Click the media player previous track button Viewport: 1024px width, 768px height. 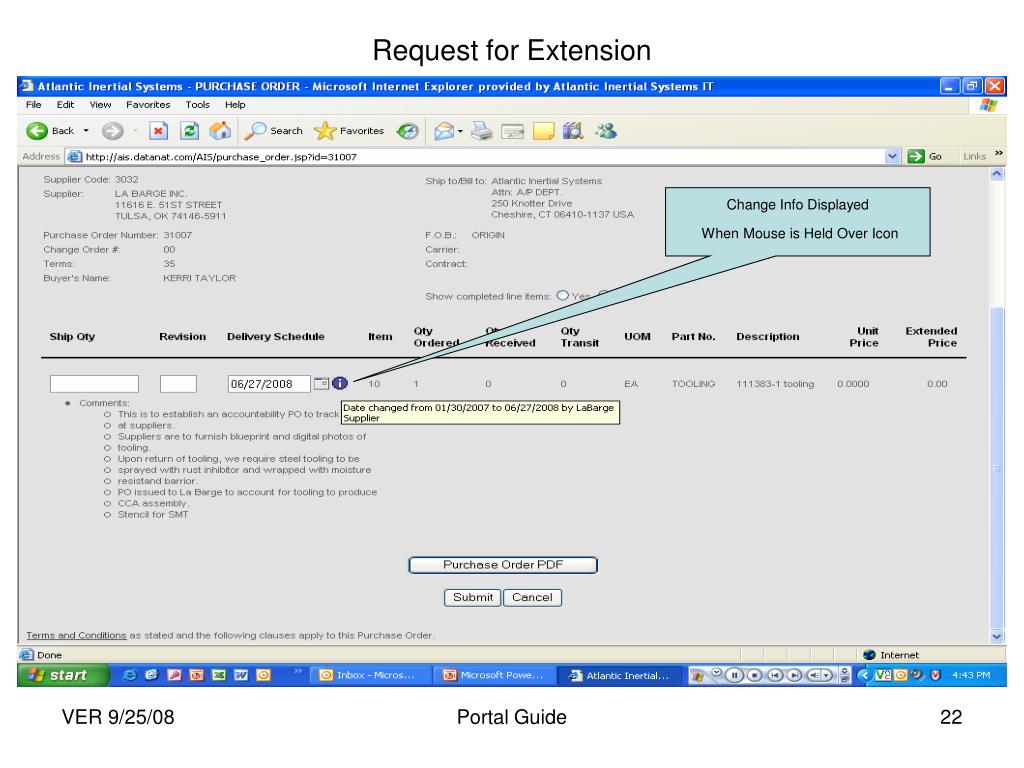pos(775,675)
